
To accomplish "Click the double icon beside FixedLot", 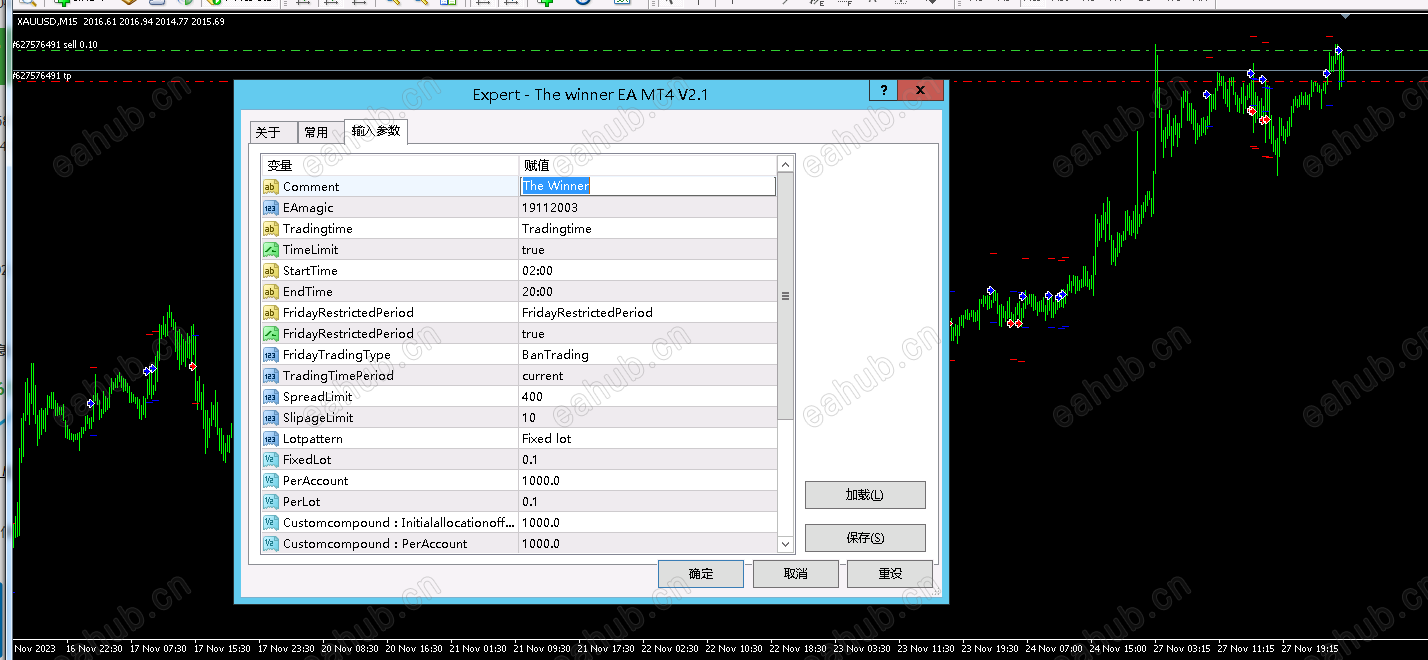I will (x=270, y=460).
